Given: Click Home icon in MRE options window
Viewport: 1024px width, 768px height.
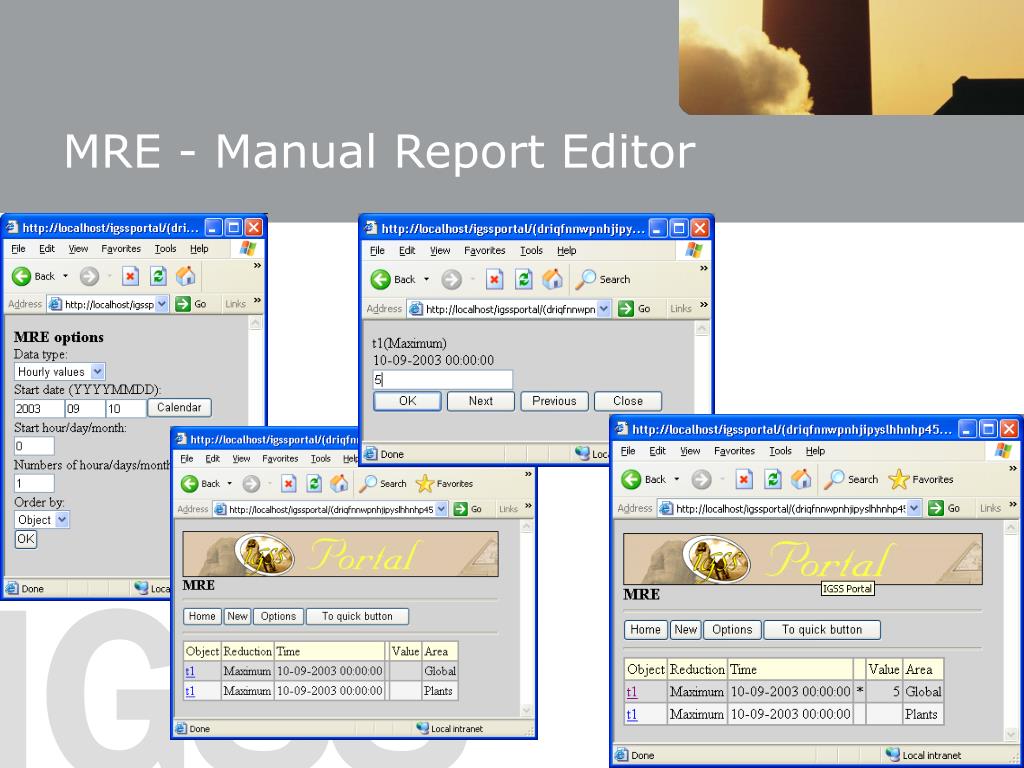Looking at the screenshot, I should 185,276.
